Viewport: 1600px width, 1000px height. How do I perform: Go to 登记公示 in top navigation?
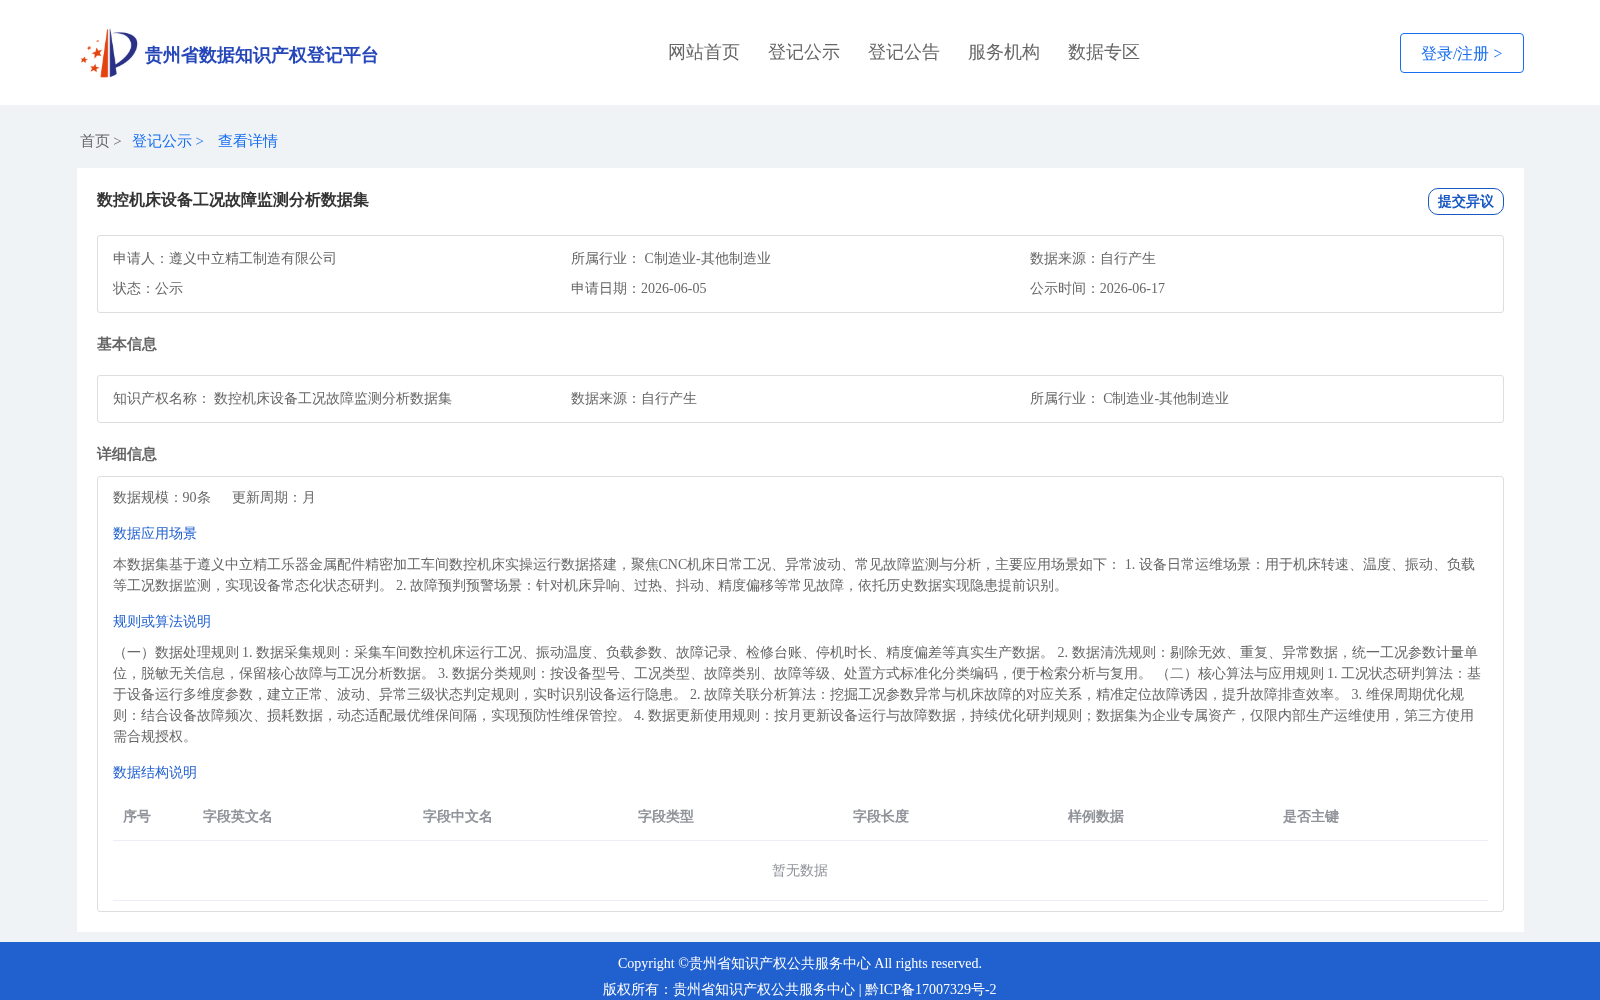click(x=804, y=52)
